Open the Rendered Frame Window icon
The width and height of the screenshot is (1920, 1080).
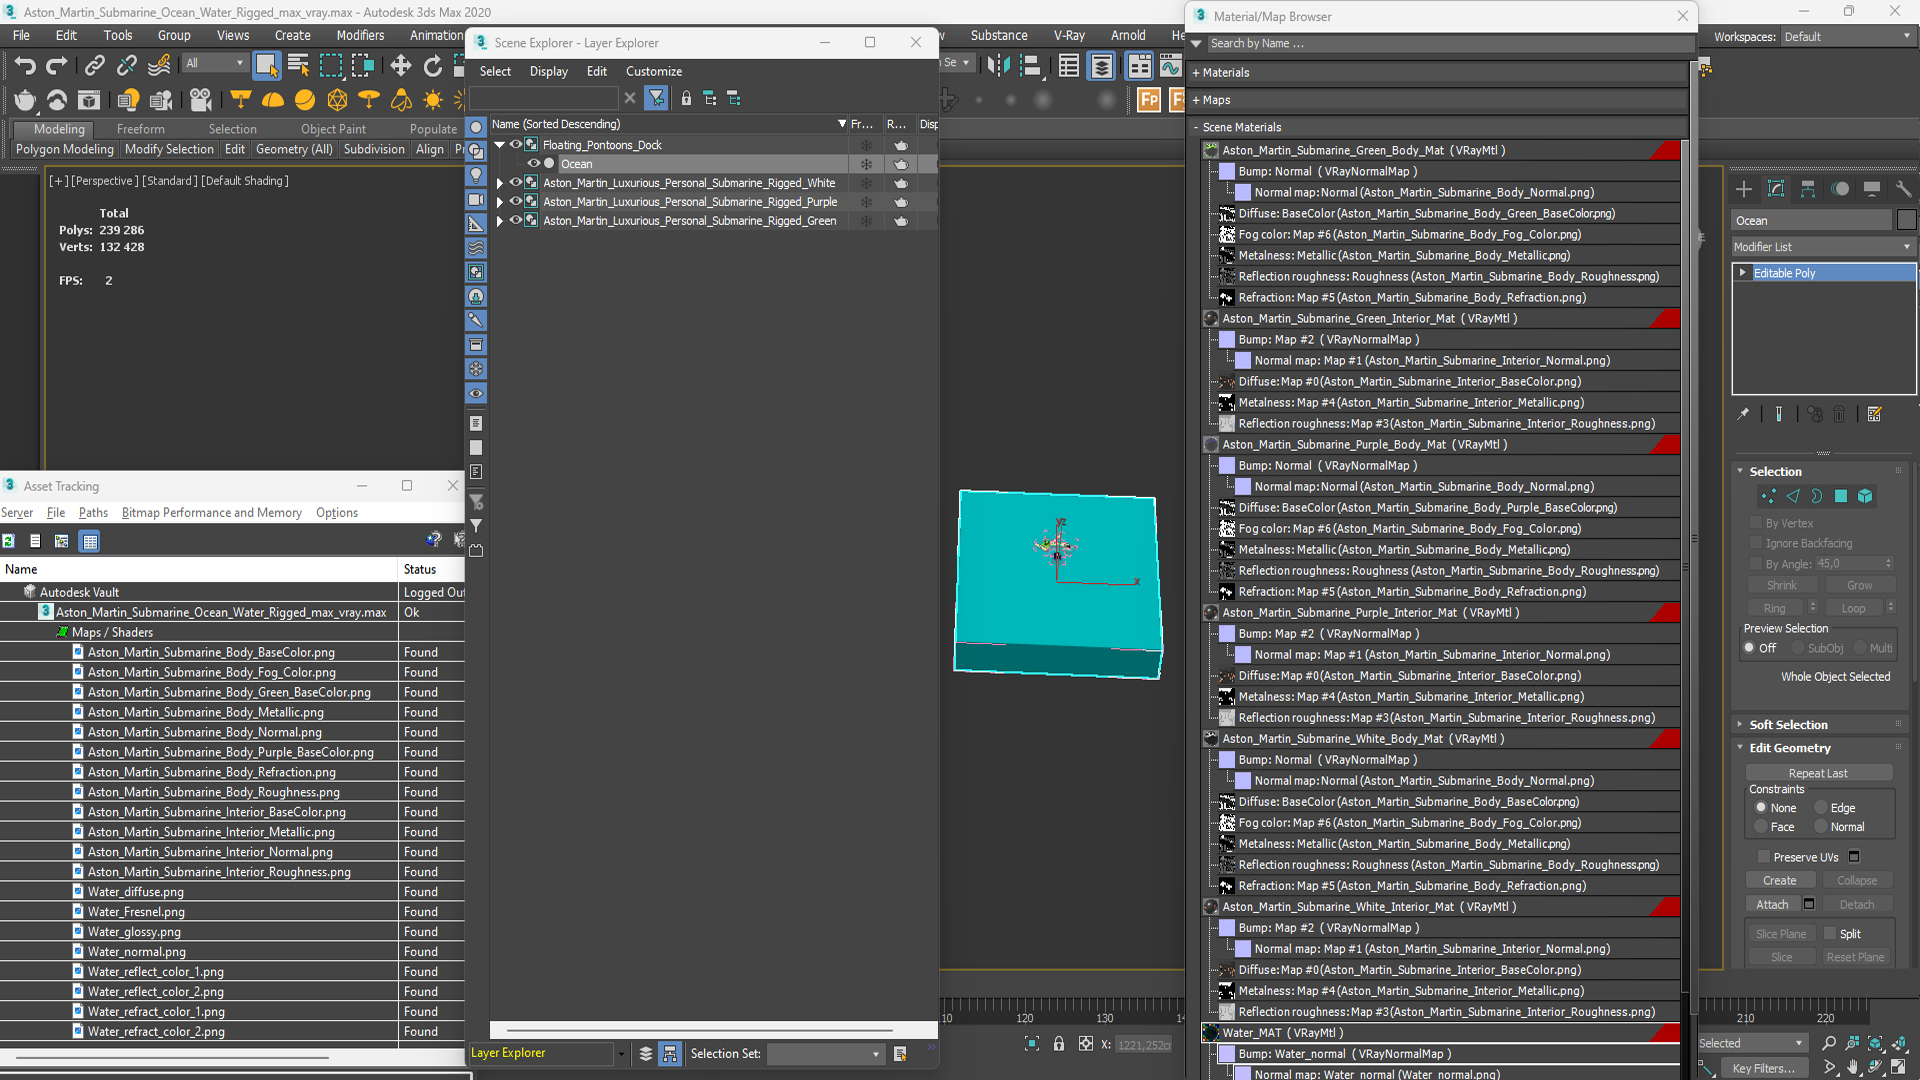coord(89,100)
